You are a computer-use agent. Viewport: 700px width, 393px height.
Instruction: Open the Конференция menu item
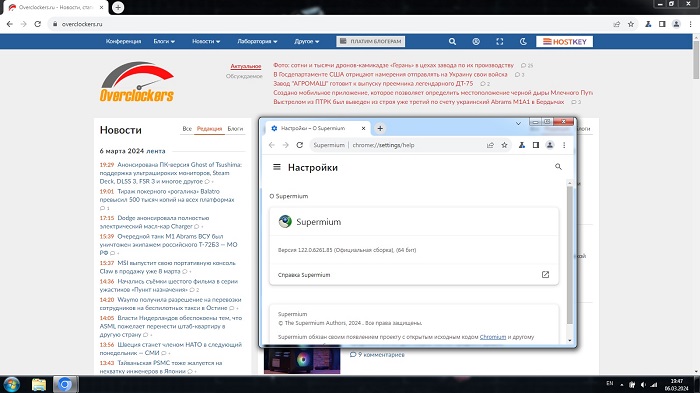123,42
